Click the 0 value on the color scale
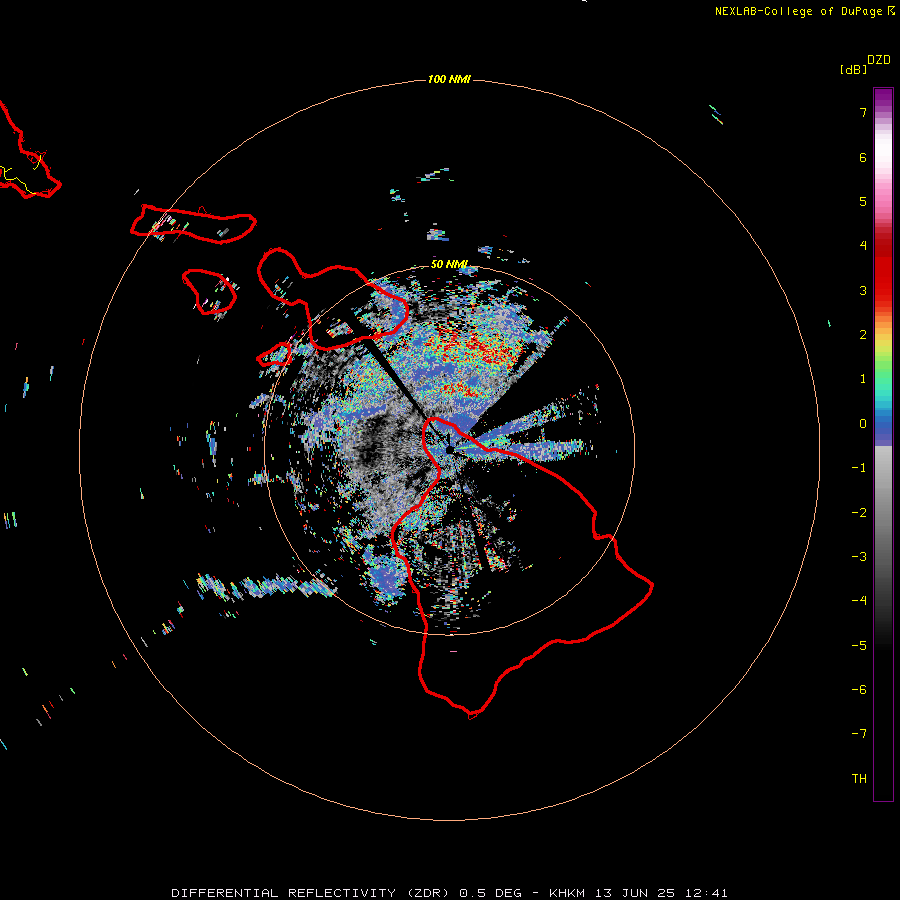900x900 pixels. pos(863,424)
